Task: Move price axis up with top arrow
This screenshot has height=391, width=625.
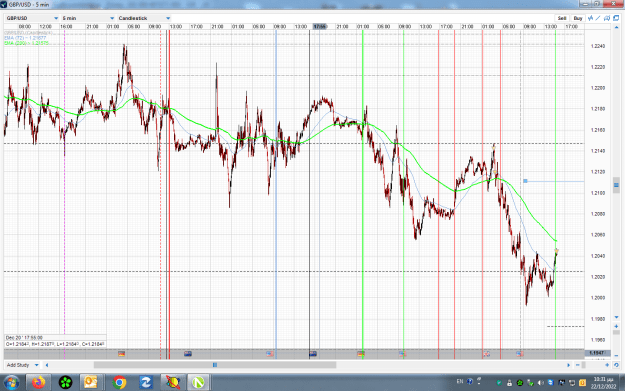Action: point(617,27)
